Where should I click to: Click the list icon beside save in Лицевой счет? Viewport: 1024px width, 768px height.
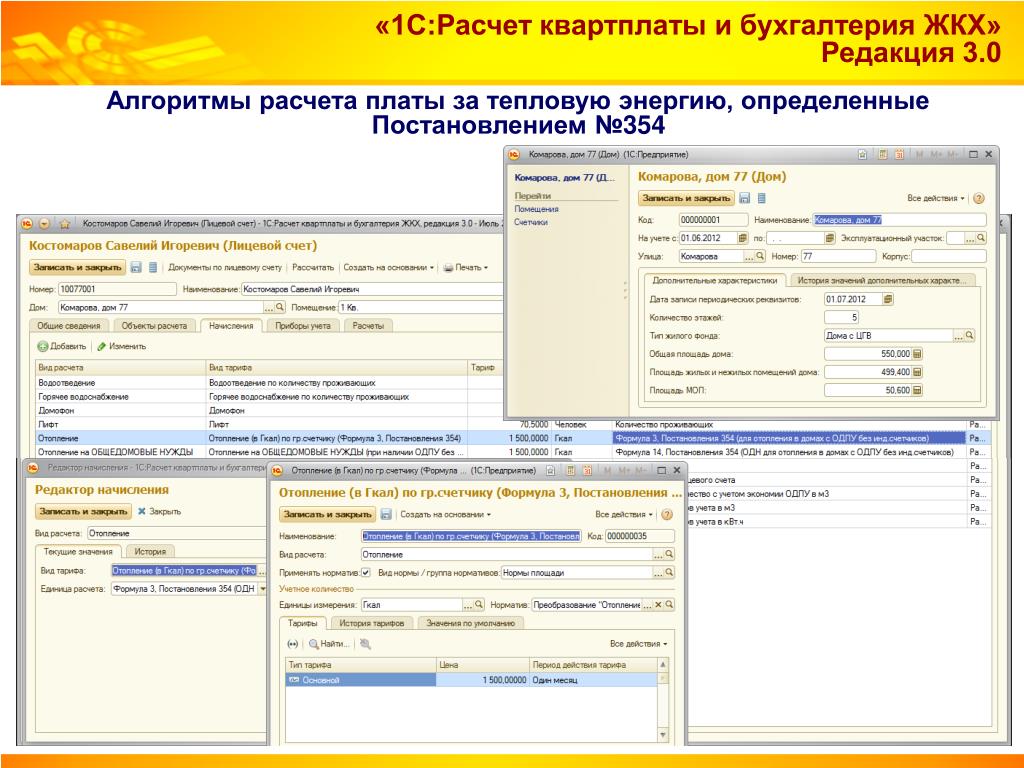pos(153,267)
